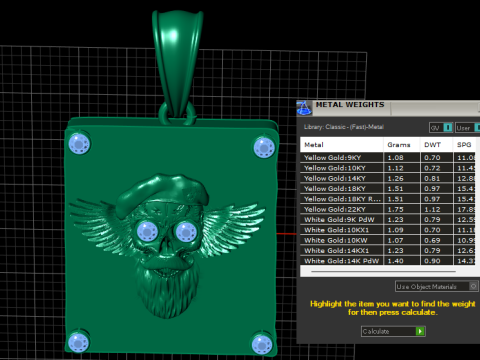Sort by the SPG column header
The image size is (480, 360).
pyautogui.click(x=464, y=145)
